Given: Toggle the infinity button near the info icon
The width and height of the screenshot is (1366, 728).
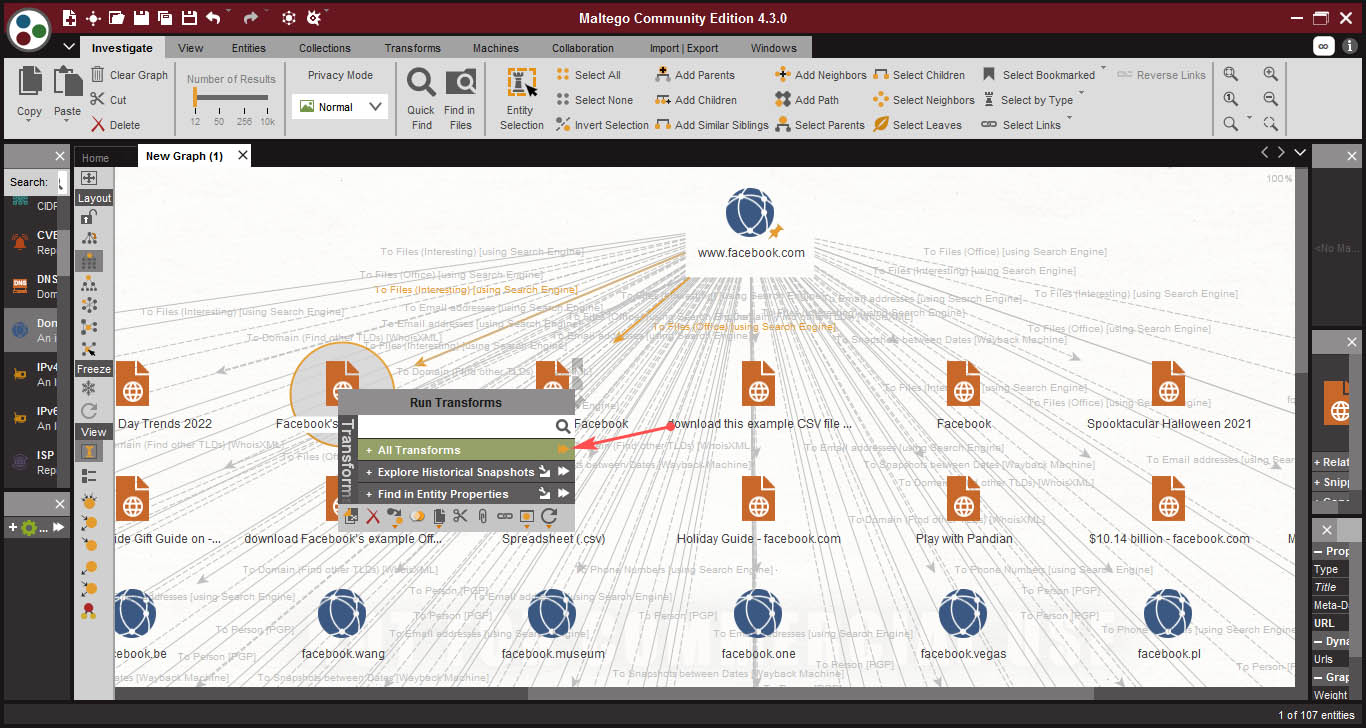Looking at the screenshot, I should point(1323,46).
